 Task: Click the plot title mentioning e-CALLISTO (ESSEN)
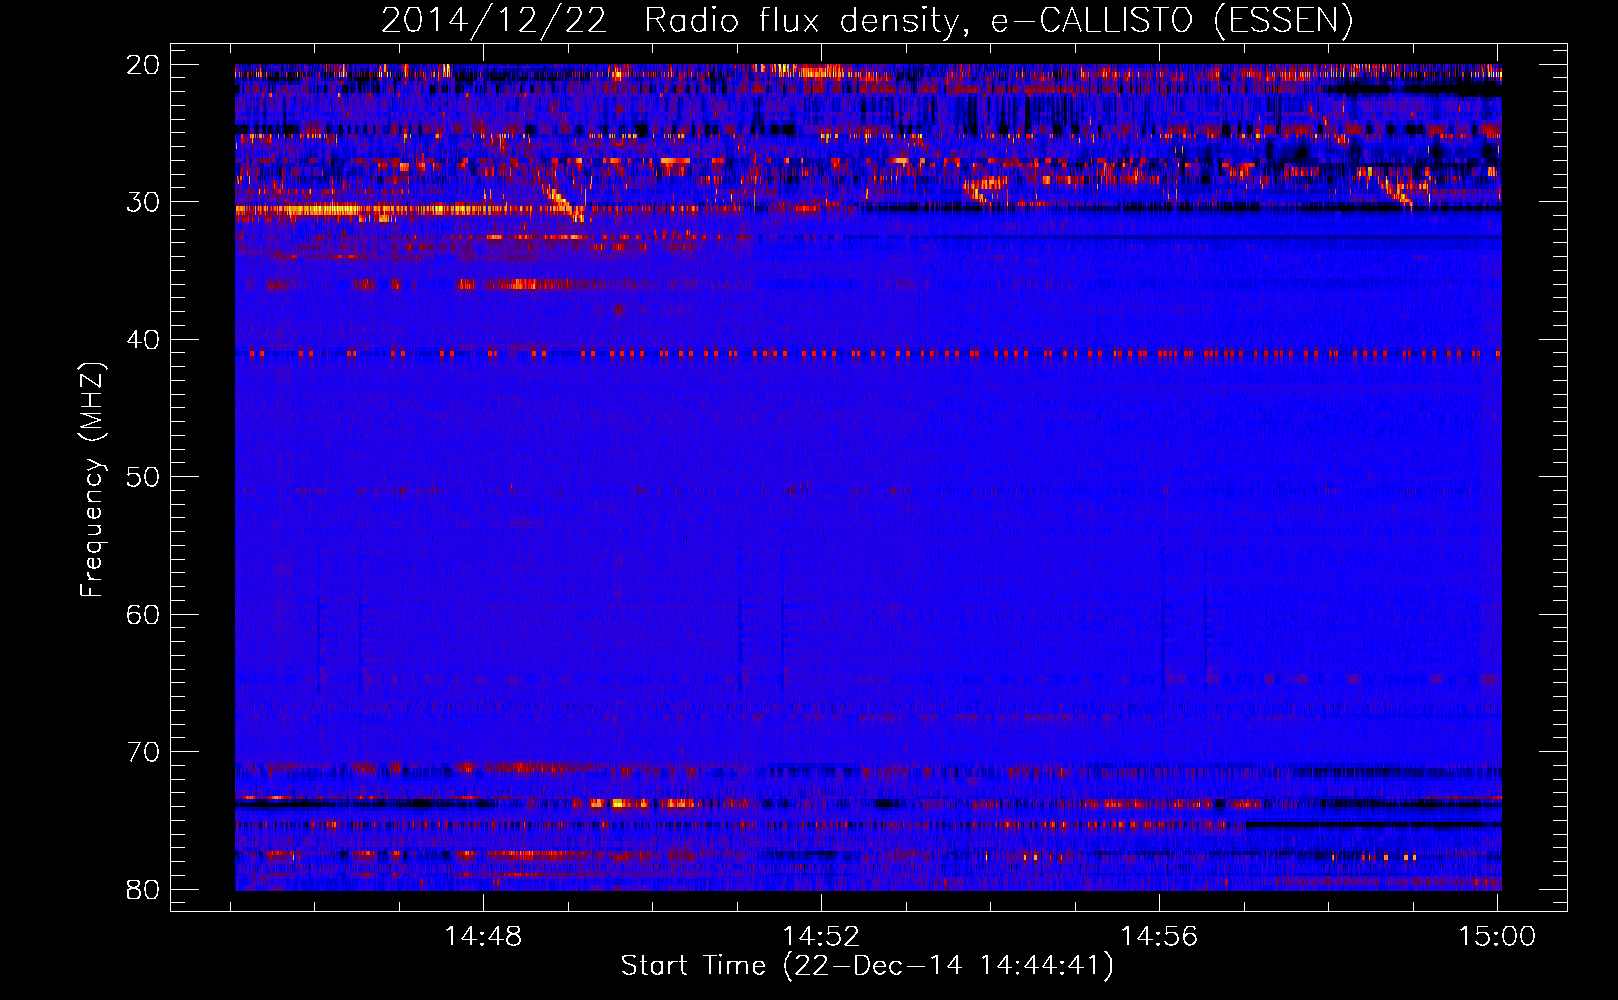point(867,21)
